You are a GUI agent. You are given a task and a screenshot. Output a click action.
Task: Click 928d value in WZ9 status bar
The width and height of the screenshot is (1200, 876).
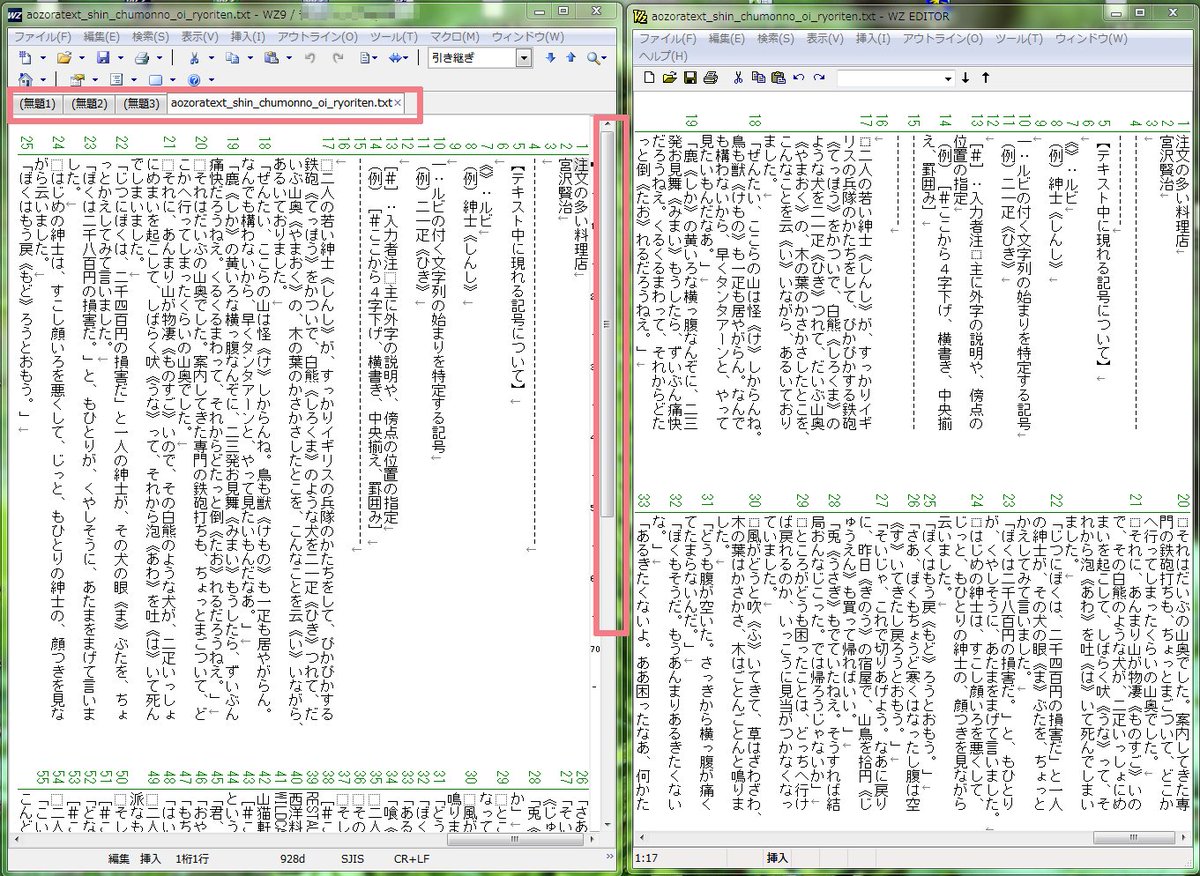pos(293,859)
